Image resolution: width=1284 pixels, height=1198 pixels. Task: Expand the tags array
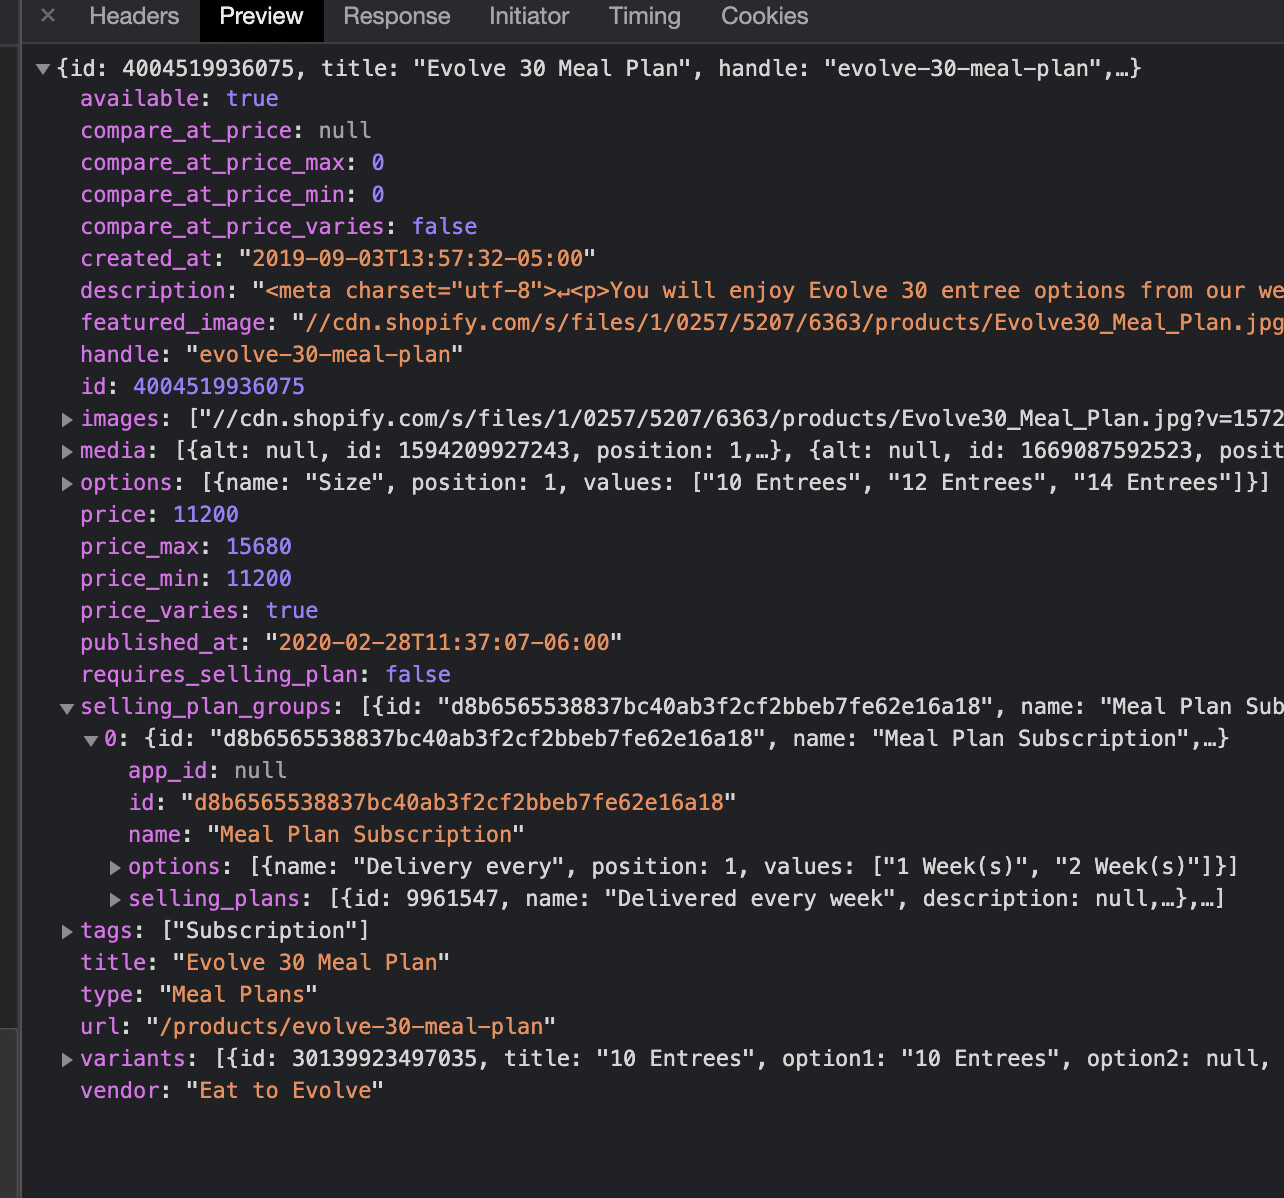click(x=67, y=931)
